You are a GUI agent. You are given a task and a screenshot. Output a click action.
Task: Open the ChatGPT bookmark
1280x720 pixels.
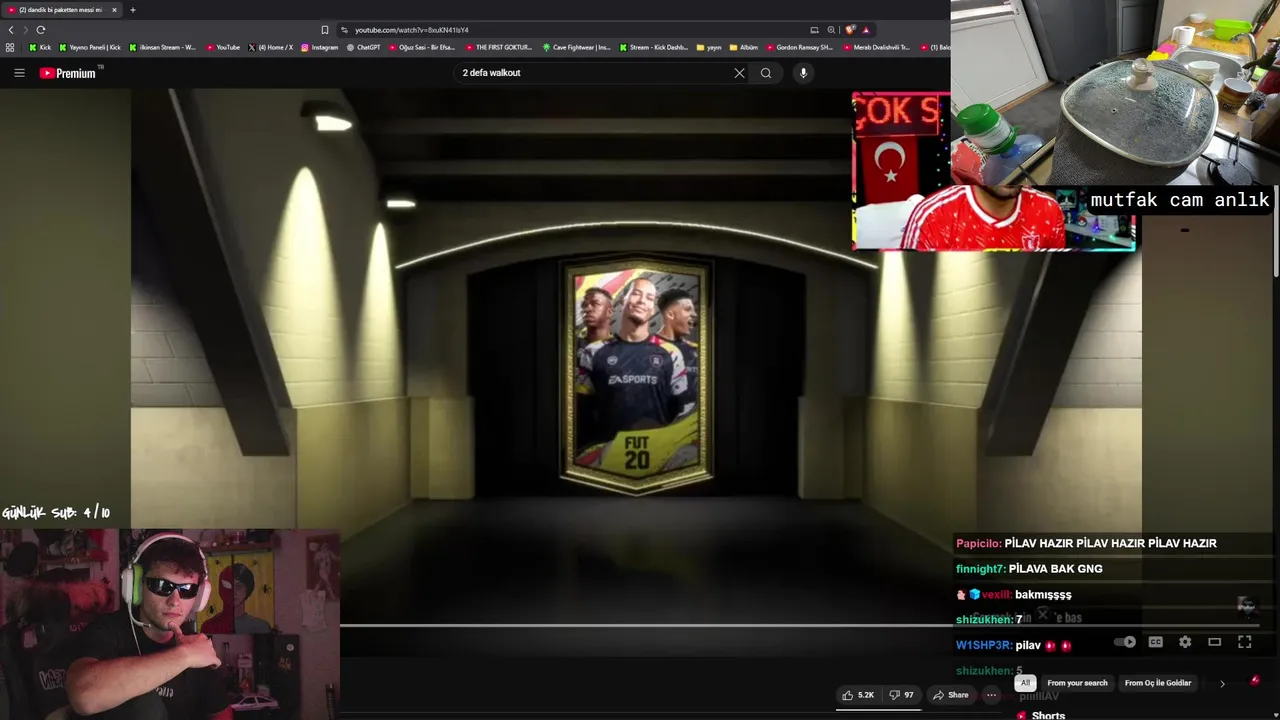364,47
